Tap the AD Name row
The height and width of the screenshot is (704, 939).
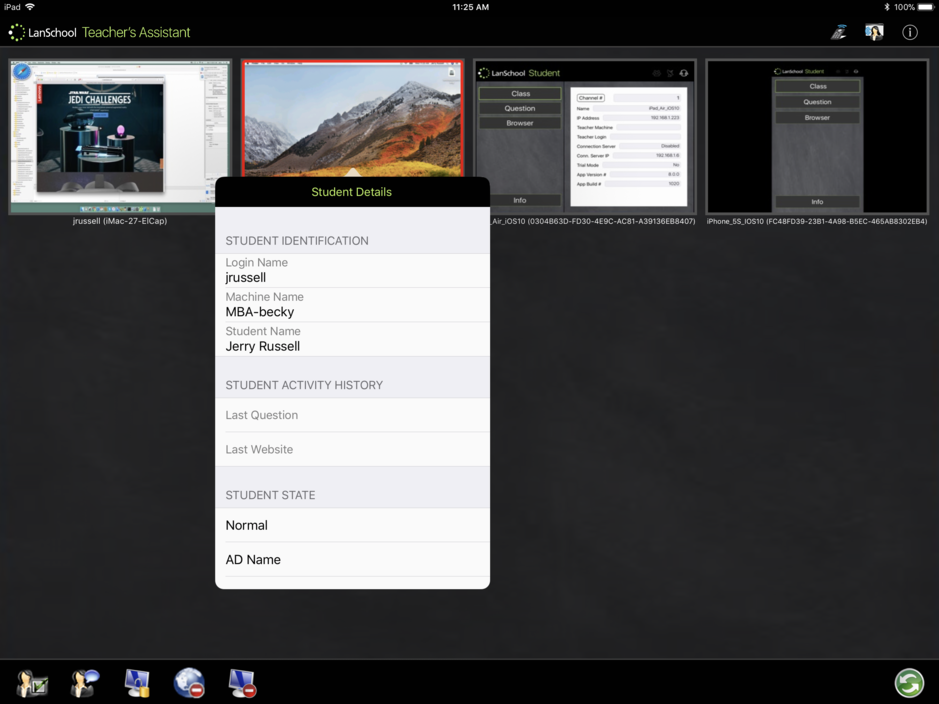[x=352, y=560]
